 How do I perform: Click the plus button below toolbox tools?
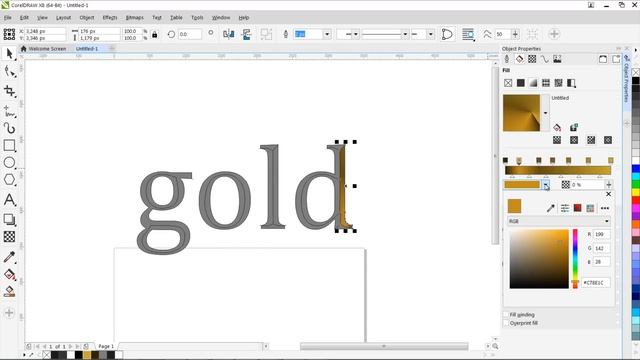tap(9, 313)
